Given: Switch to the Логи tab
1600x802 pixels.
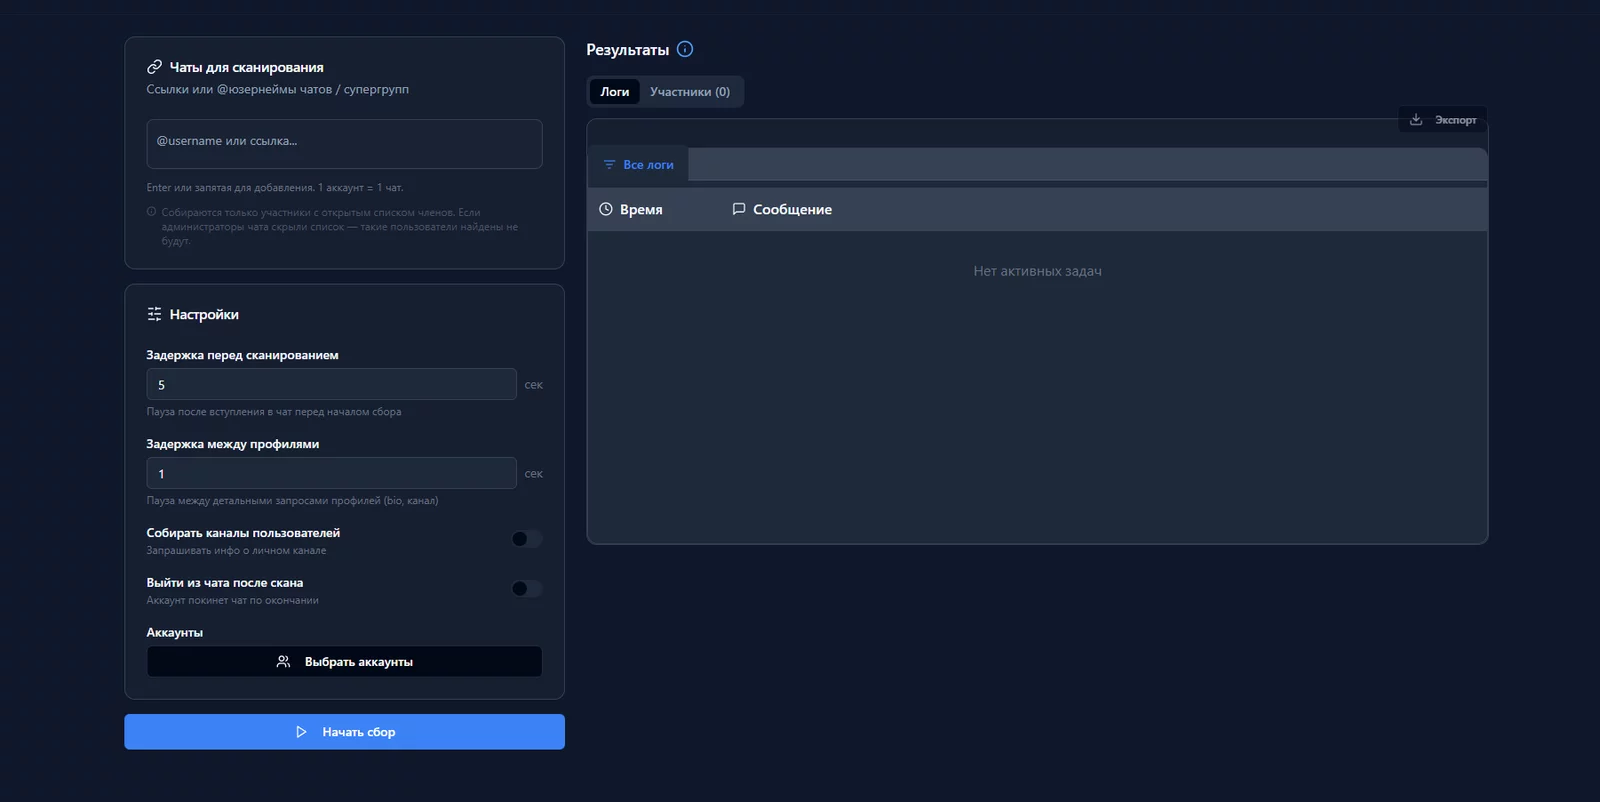Looking at the screenshot, I should click(x=614, y=92).
